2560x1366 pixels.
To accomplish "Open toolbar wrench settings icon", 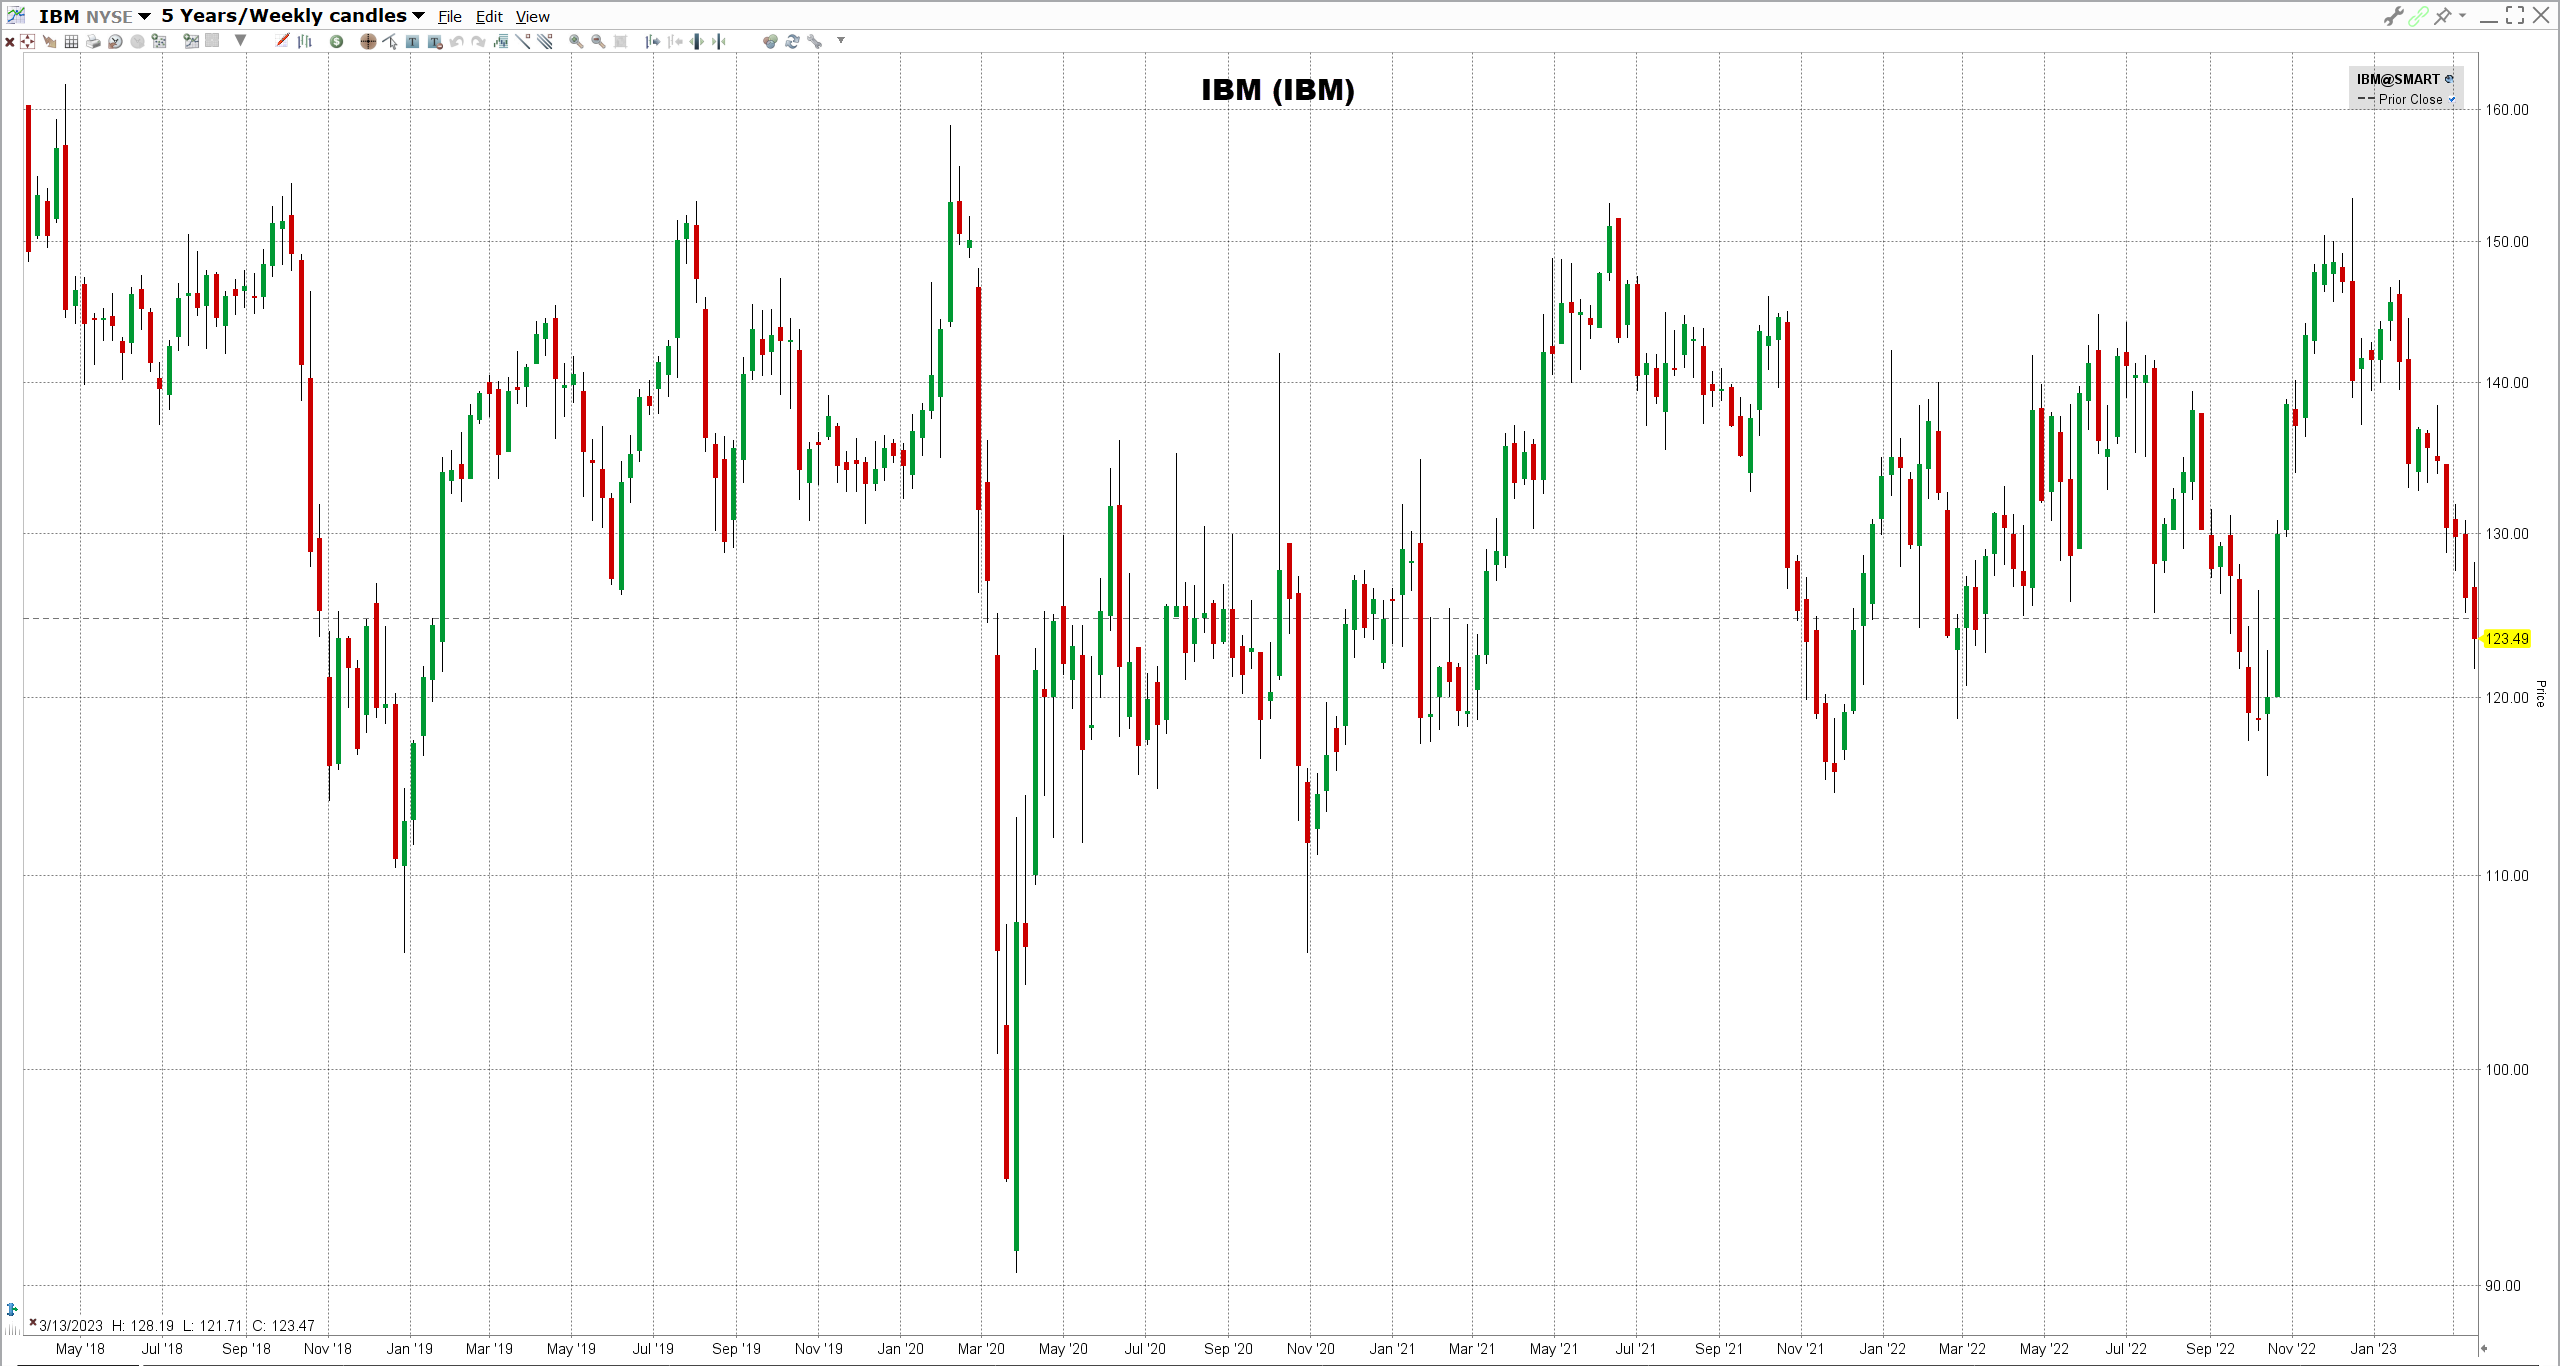I will [x=814, y=41].
